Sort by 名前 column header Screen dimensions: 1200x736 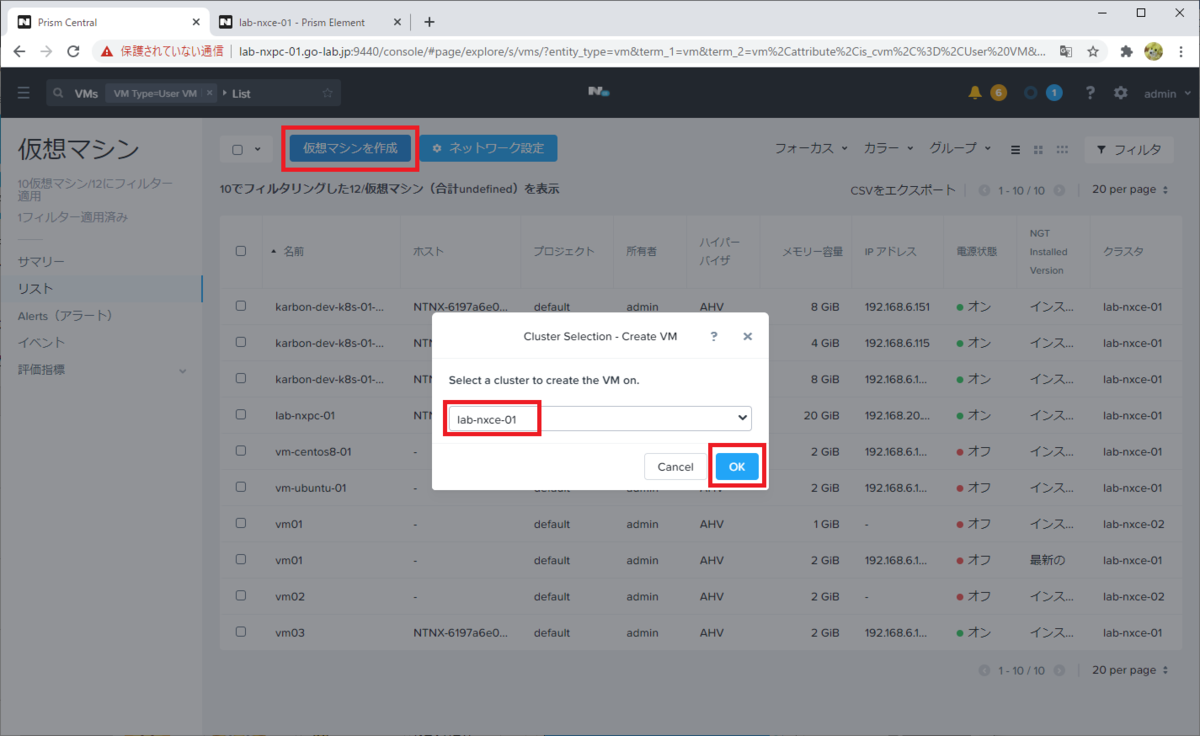(293, 251)
